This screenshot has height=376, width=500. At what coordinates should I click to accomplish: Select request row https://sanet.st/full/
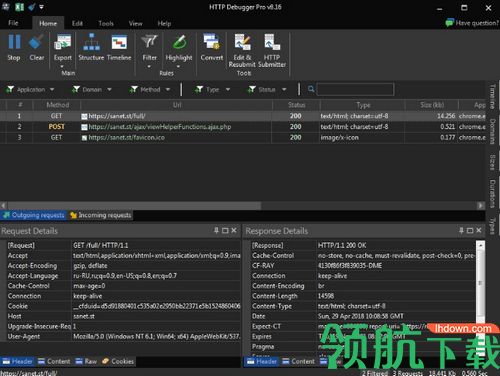pos(243,116)
